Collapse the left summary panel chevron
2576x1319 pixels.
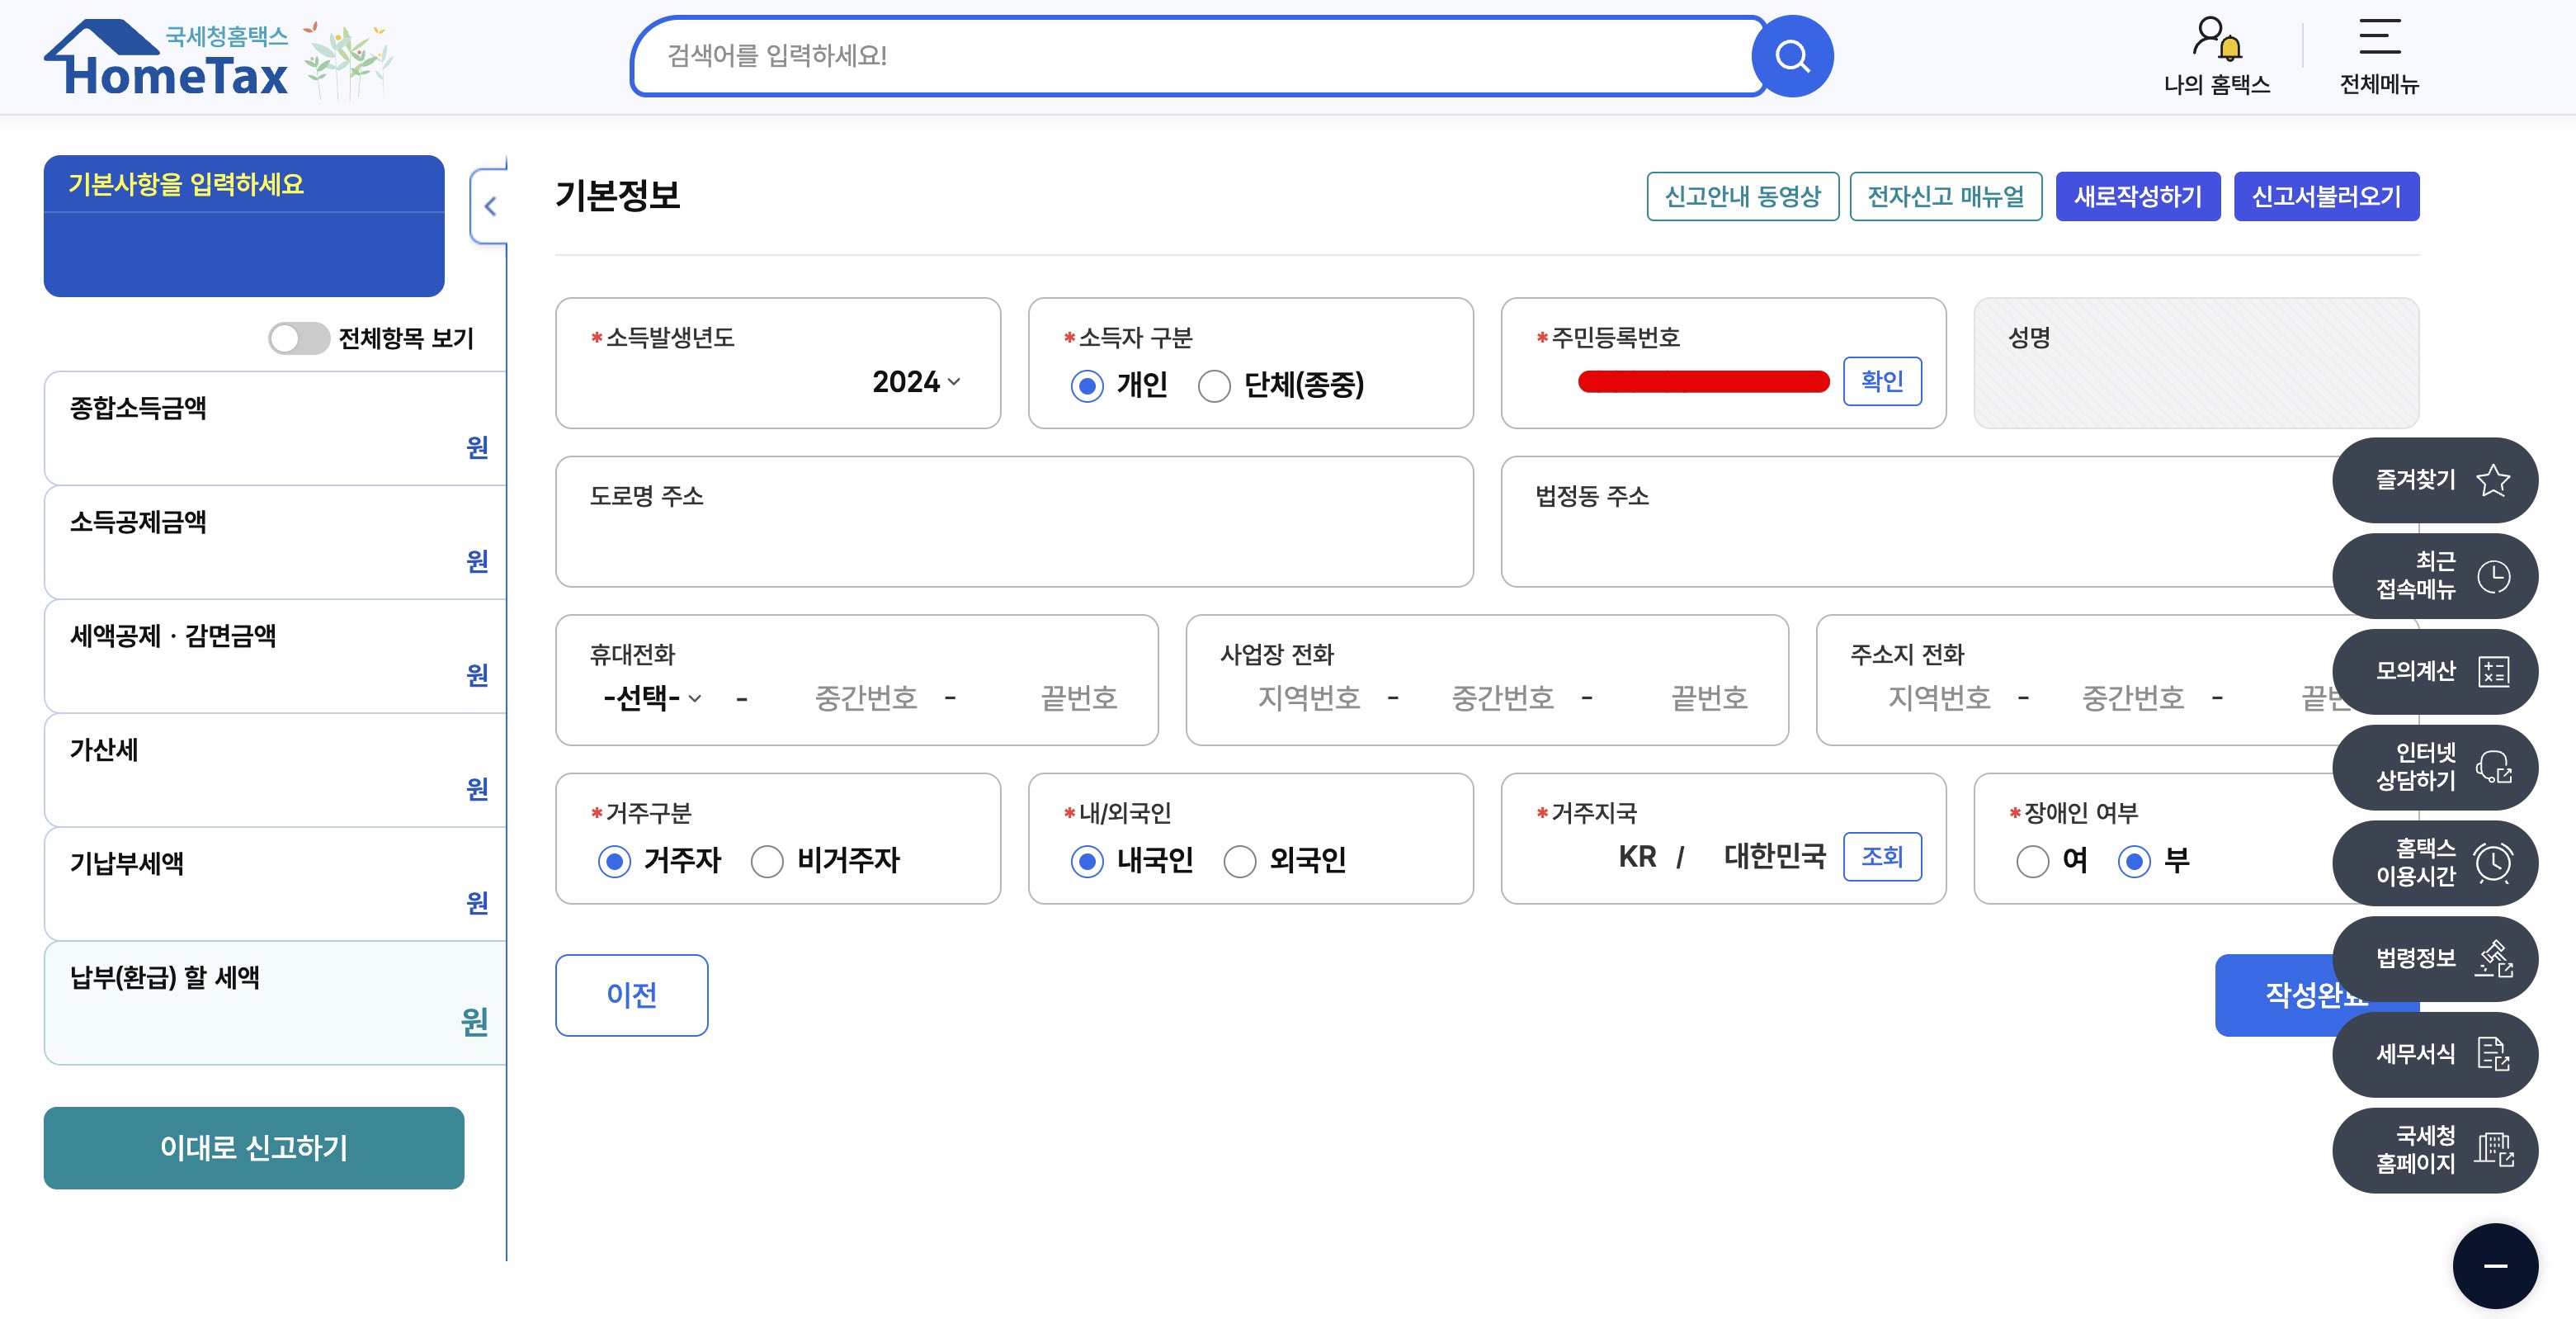(x=490, y=207)
